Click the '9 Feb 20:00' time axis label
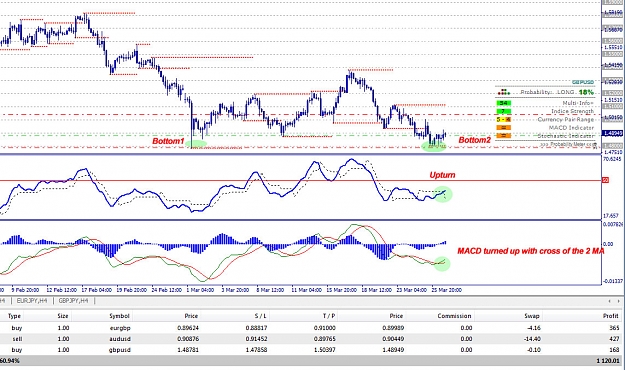Screen dimensions: 625x370 (25, 290)
